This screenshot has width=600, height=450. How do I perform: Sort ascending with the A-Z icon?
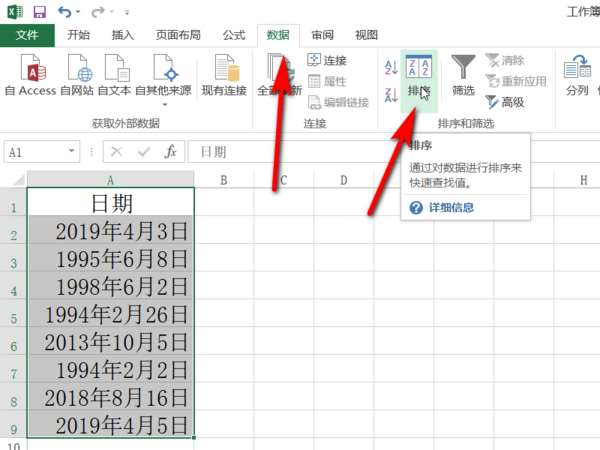[x=391, y=67]
